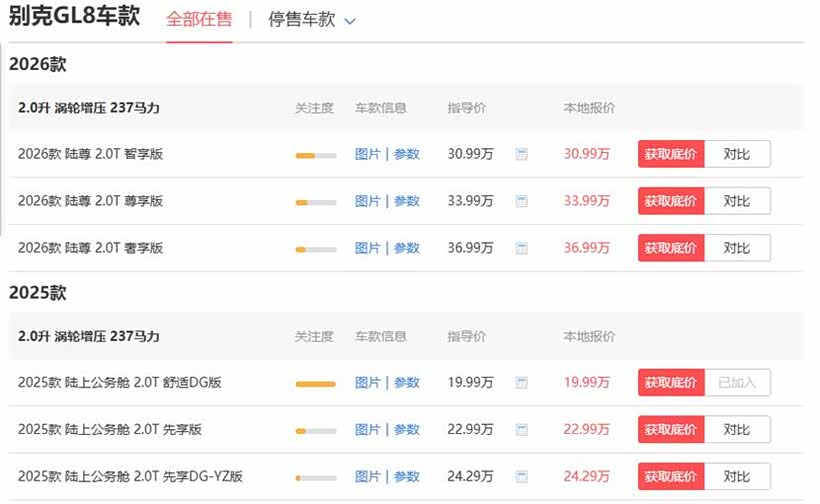This screenshot has width=820, height=504.
Task: Open 参数 link for 2025款 先享版
Action: point(407,430)
